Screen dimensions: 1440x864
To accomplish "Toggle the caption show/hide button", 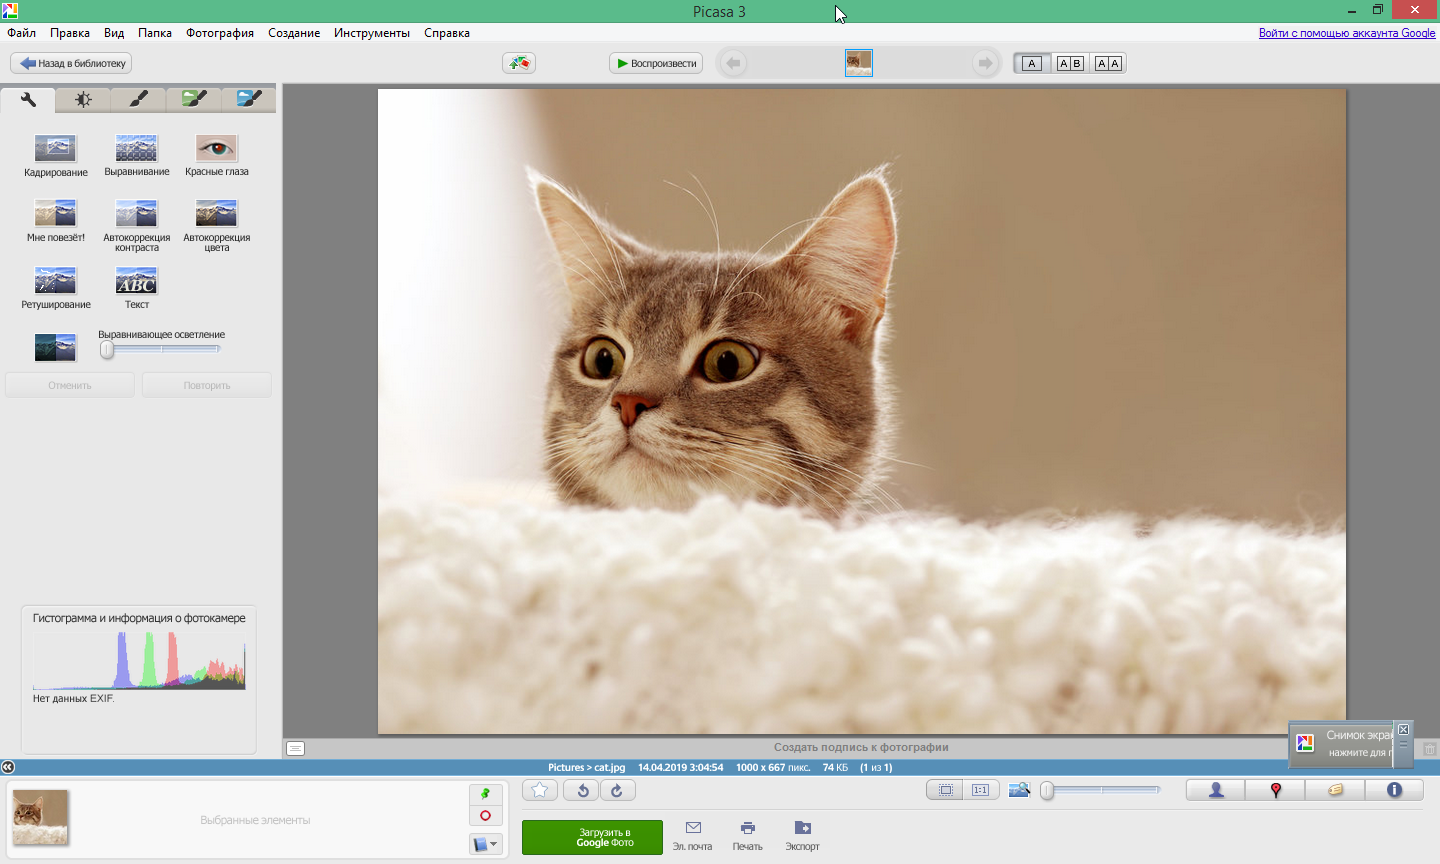I will (x=295, y=748).
